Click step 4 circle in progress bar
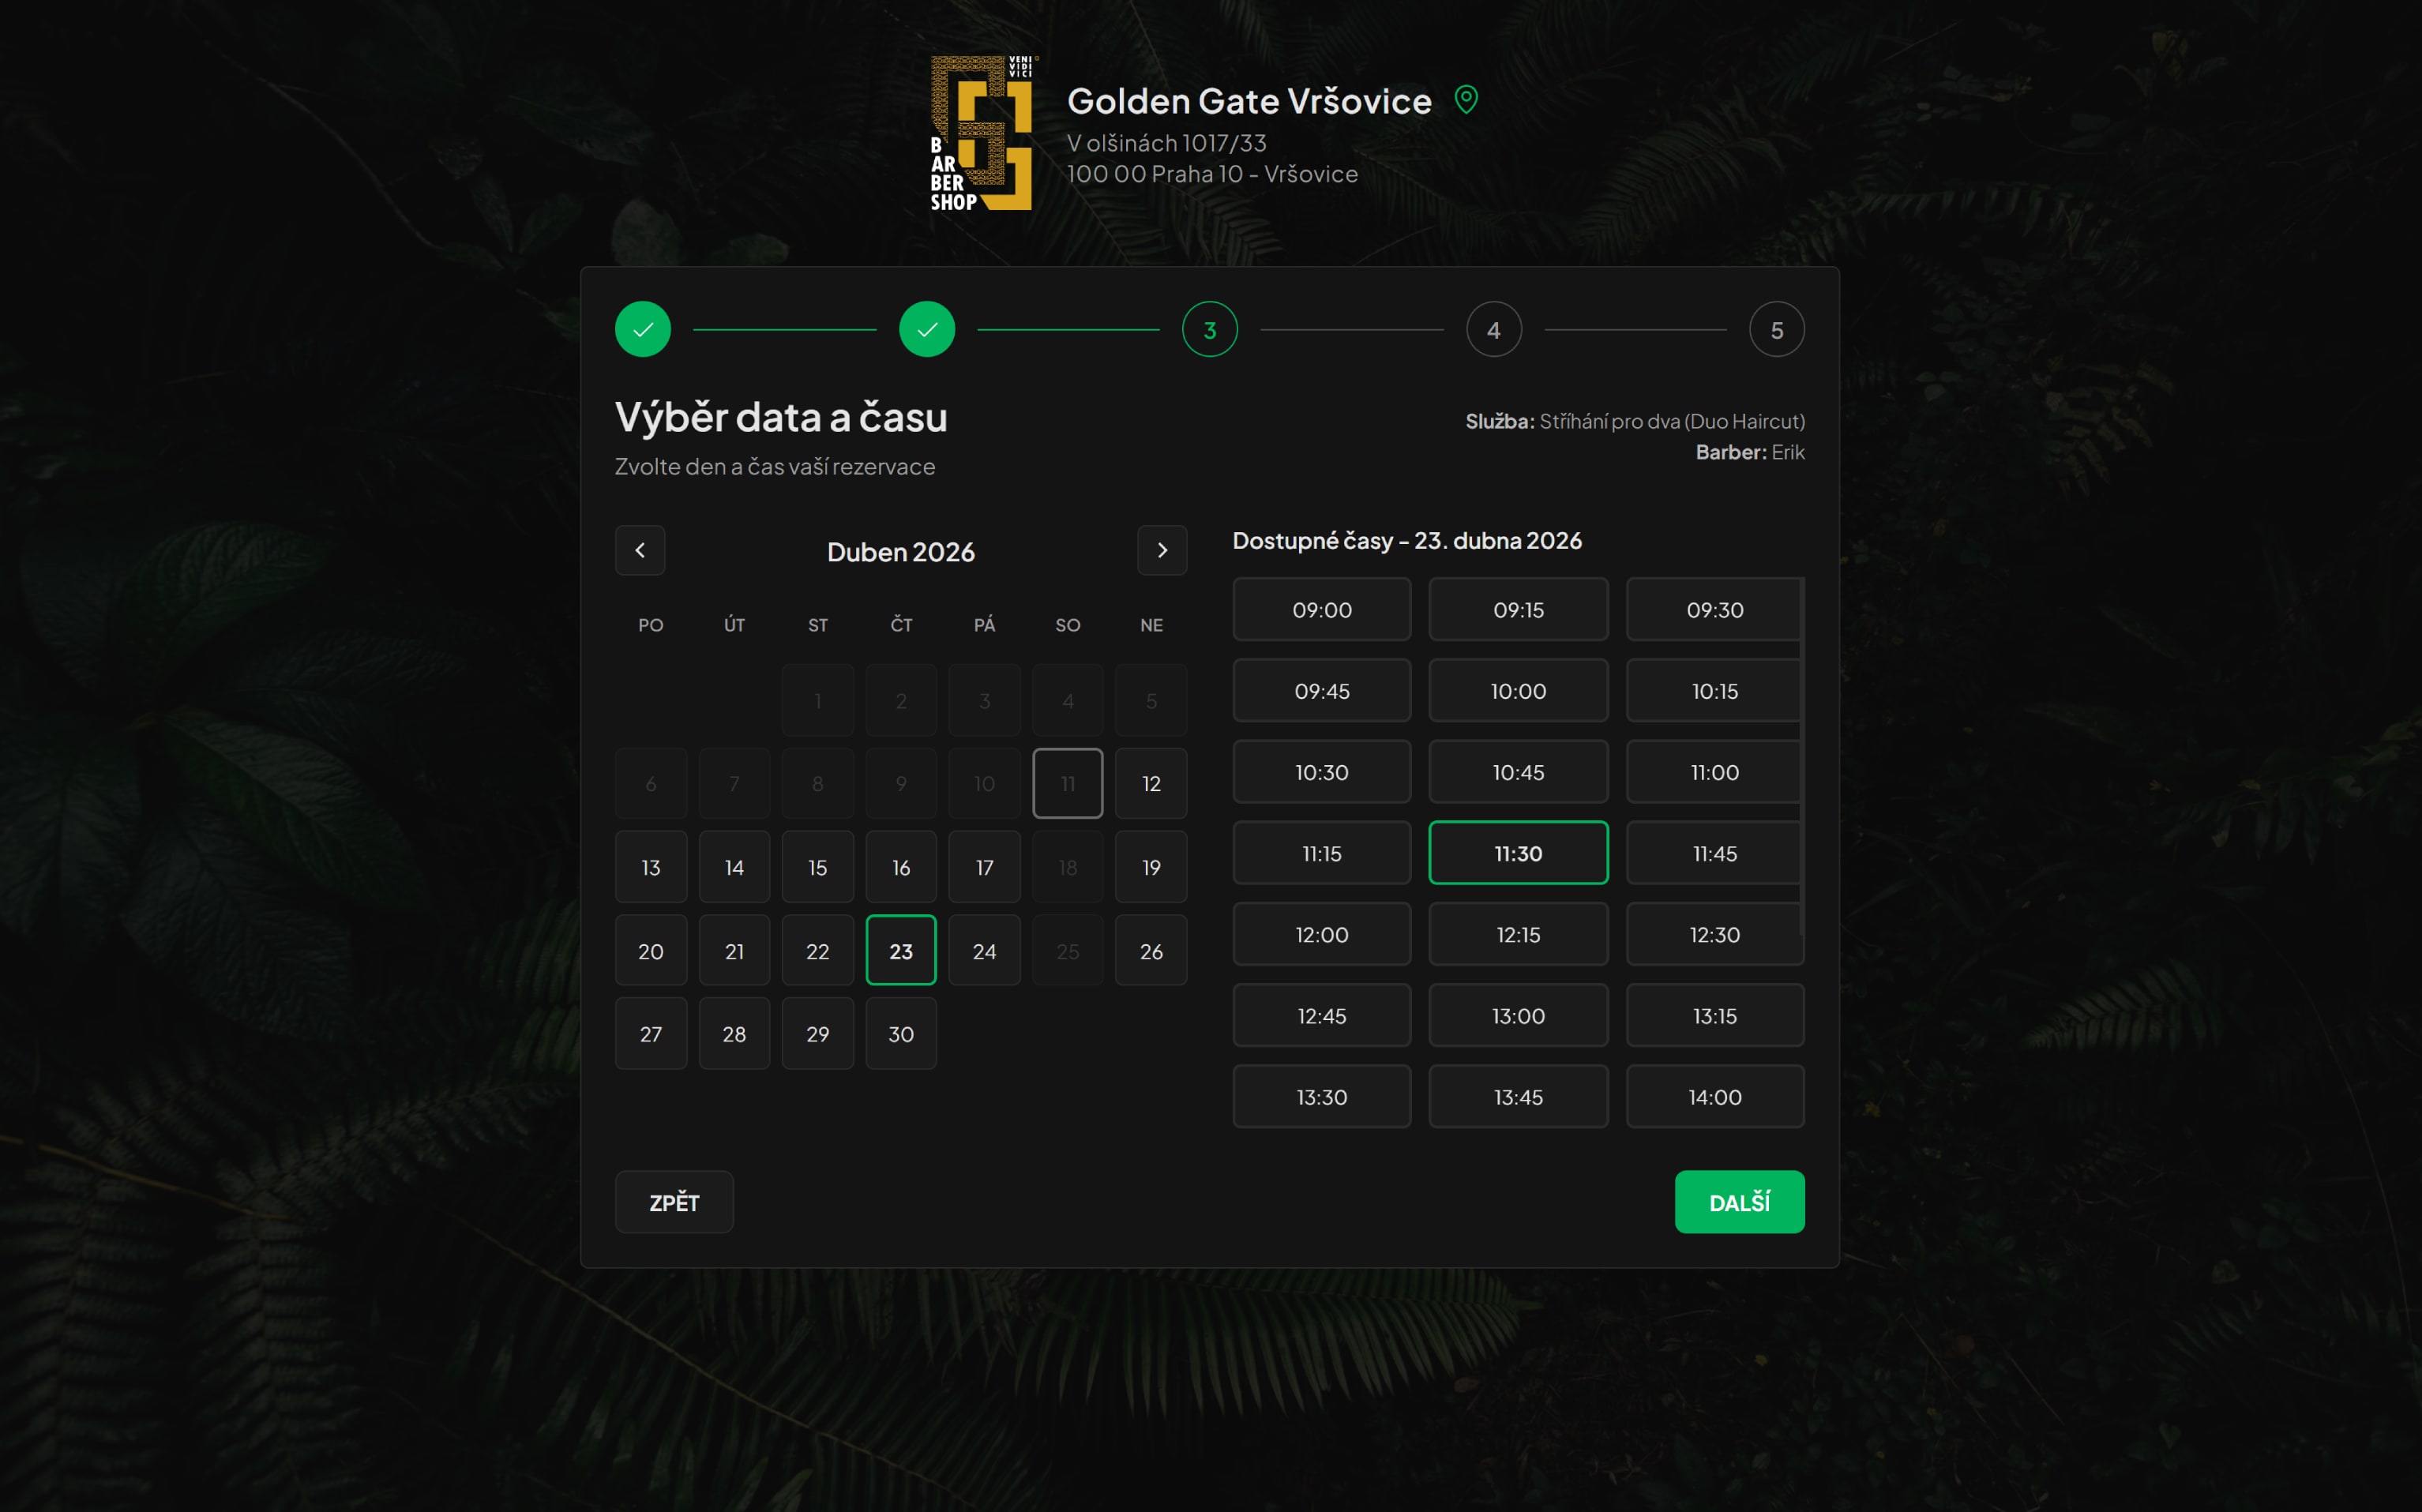2422x1512 pixels. pyautogui.click(x=1493, y=329)
